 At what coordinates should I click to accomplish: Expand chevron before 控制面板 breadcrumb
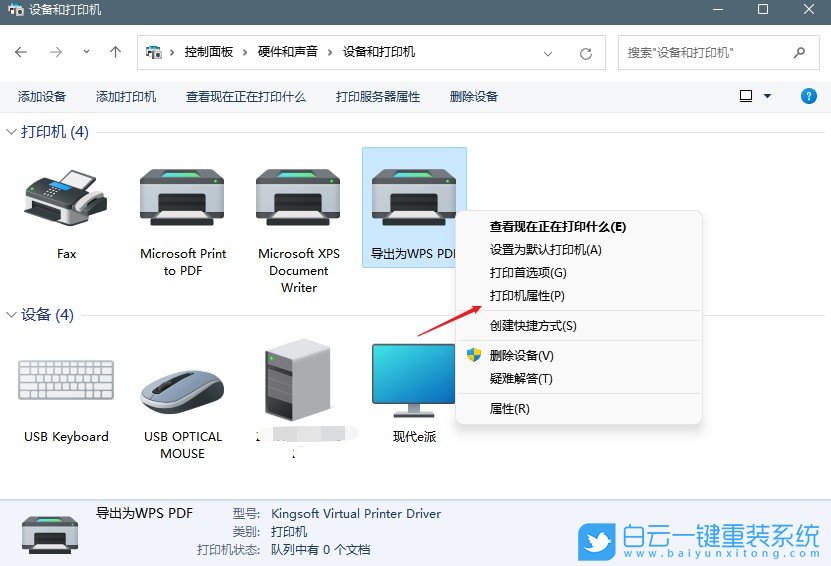pyautogui.click(x=172, y=52)
